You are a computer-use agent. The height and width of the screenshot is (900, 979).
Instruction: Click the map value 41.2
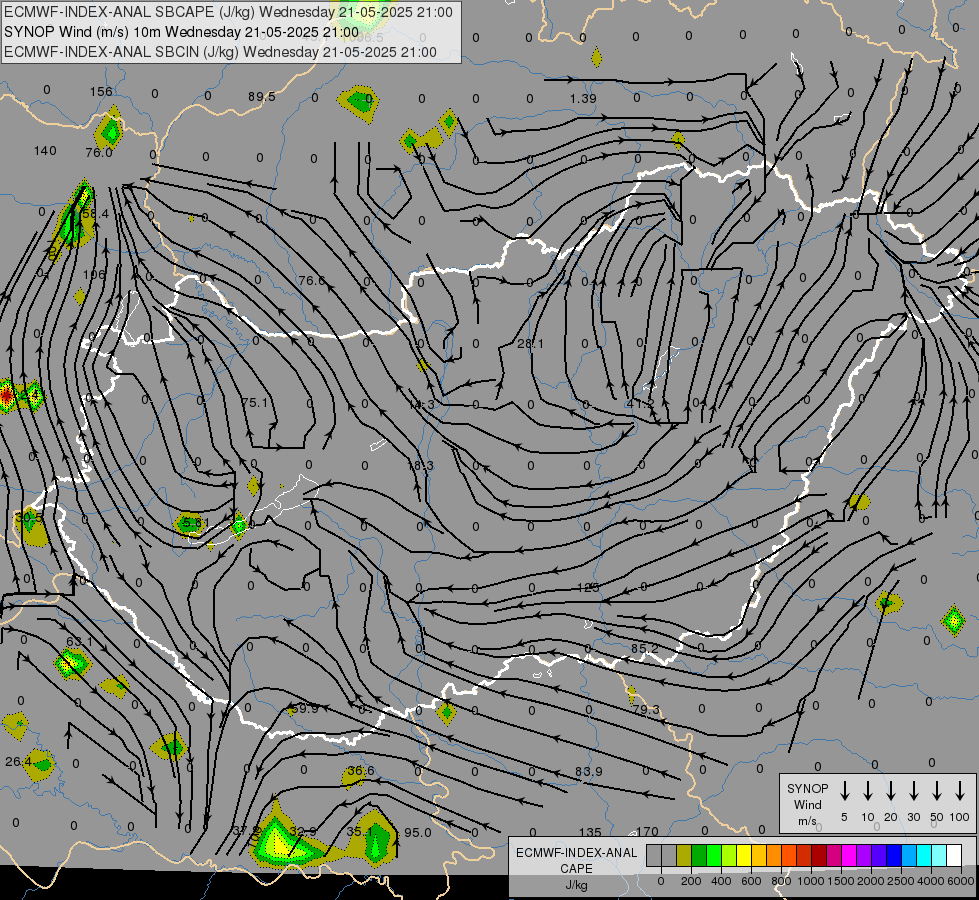coord(639,404)
